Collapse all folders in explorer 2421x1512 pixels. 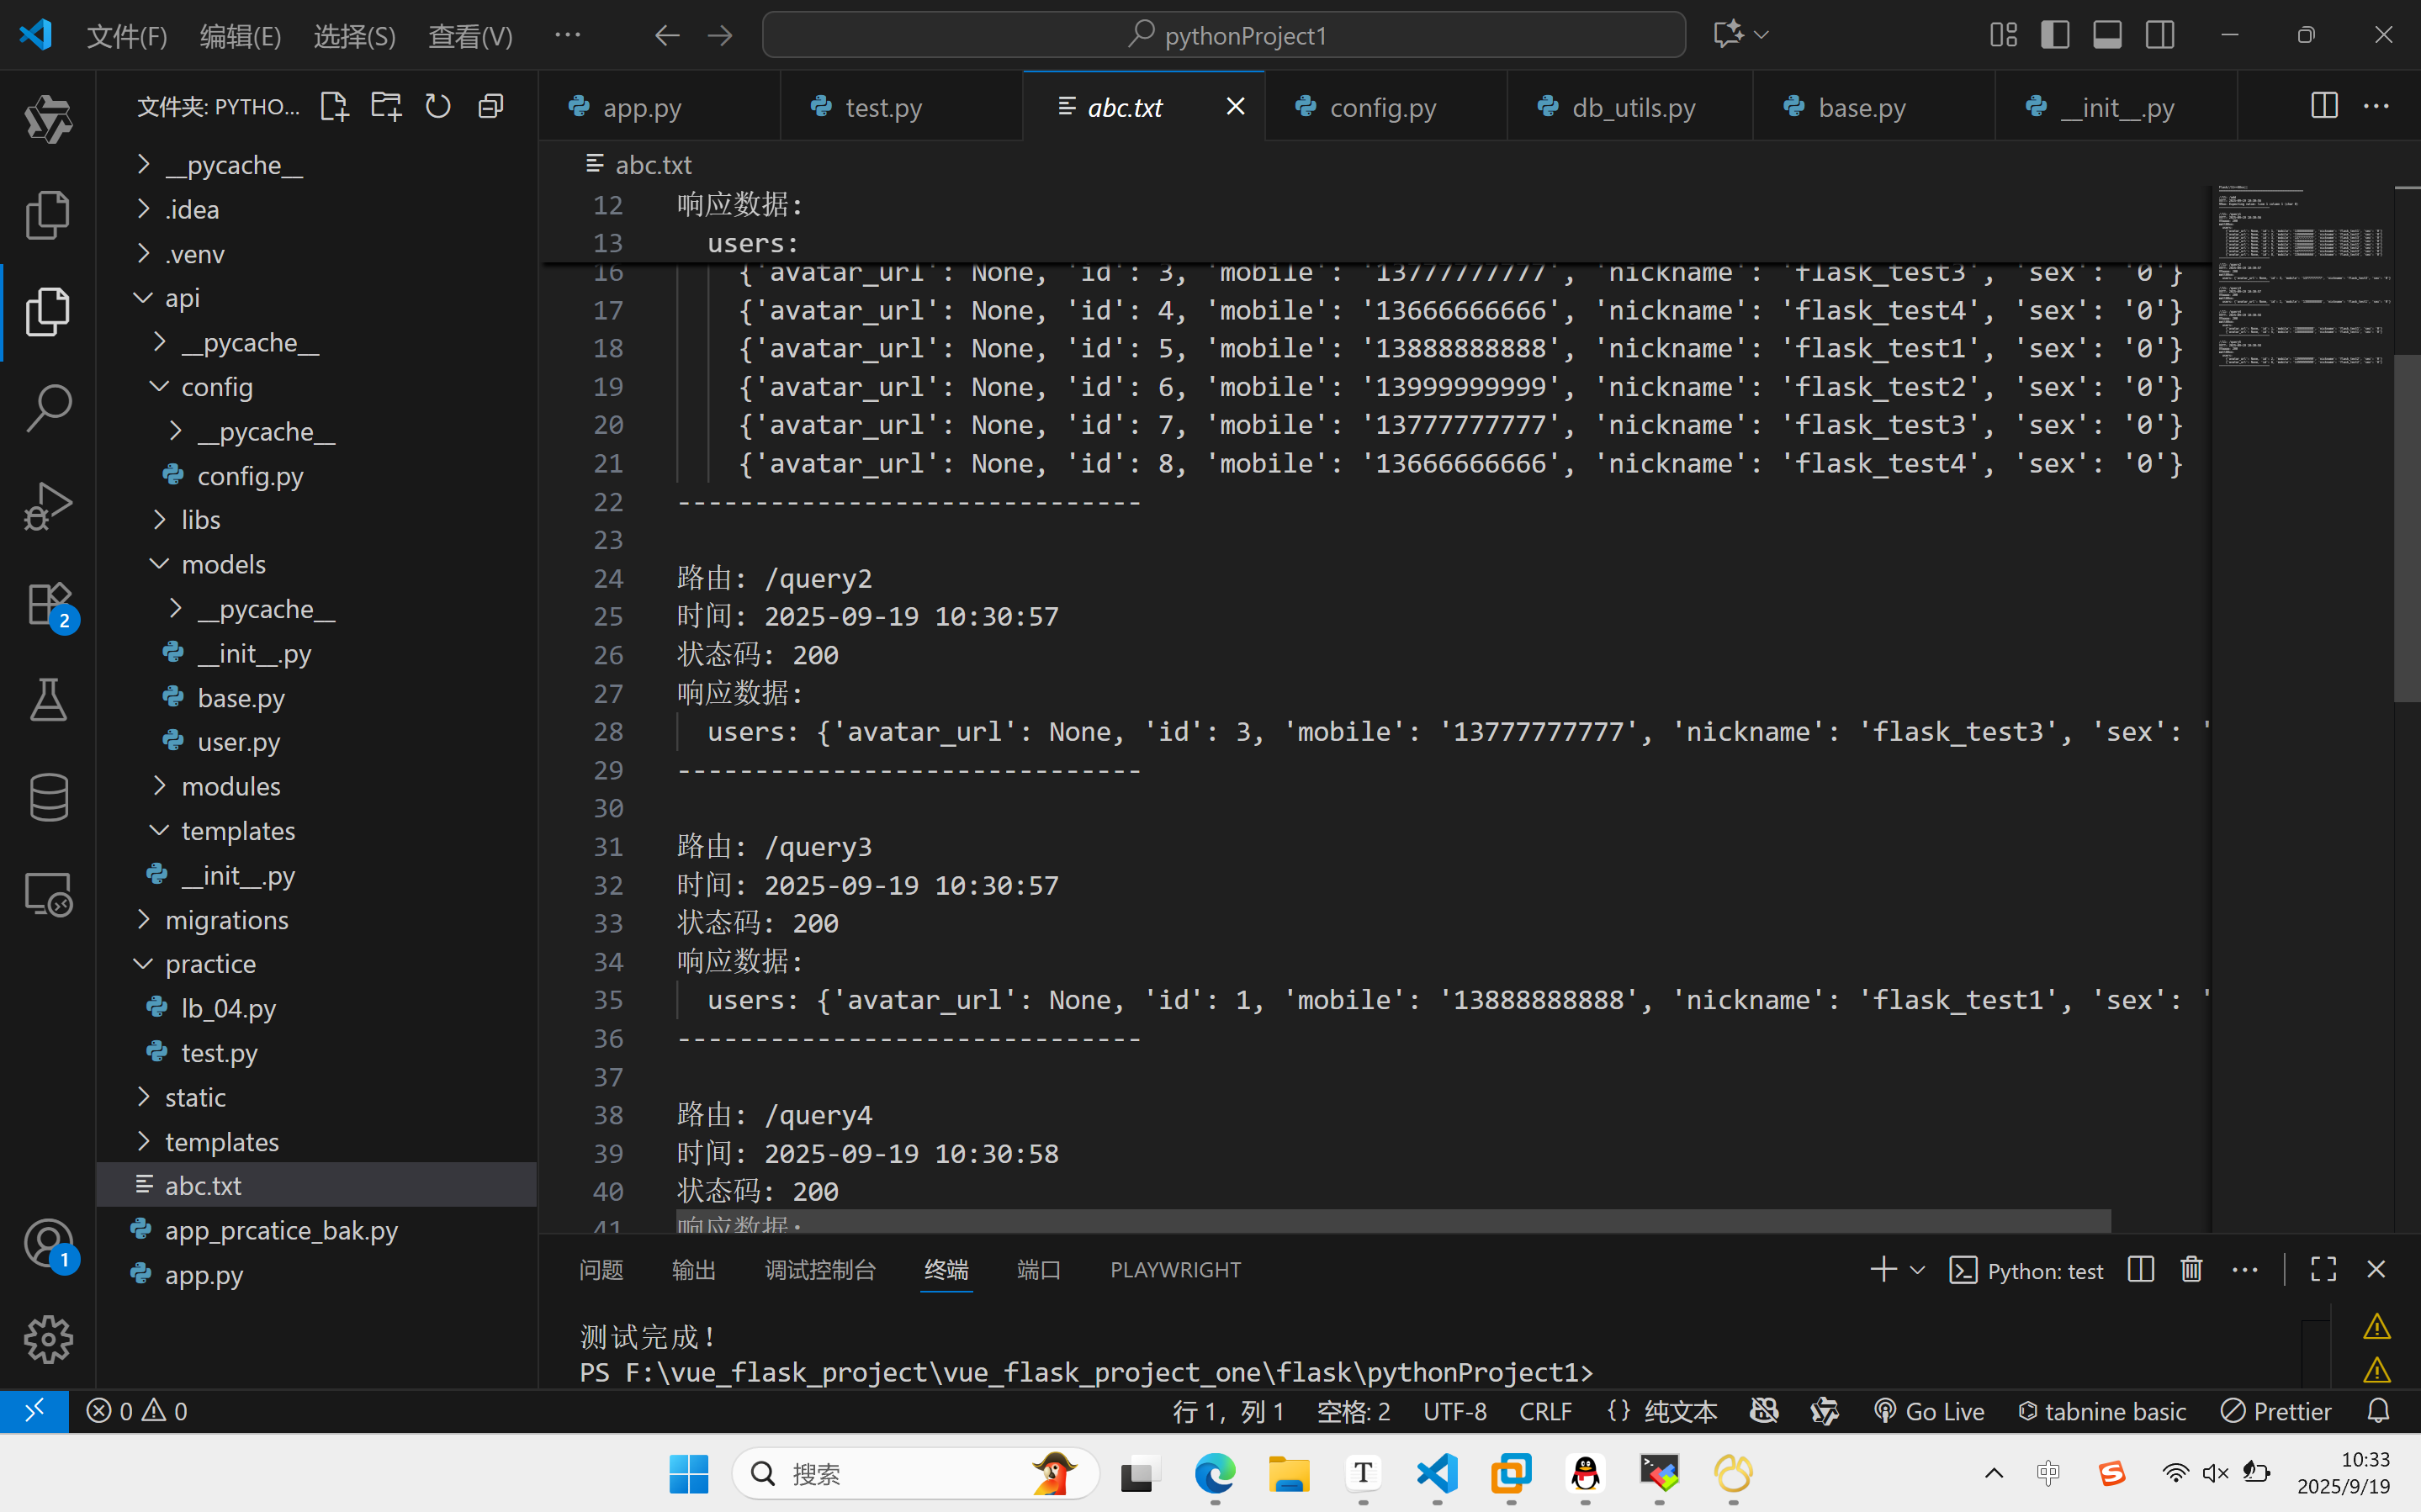490,106
